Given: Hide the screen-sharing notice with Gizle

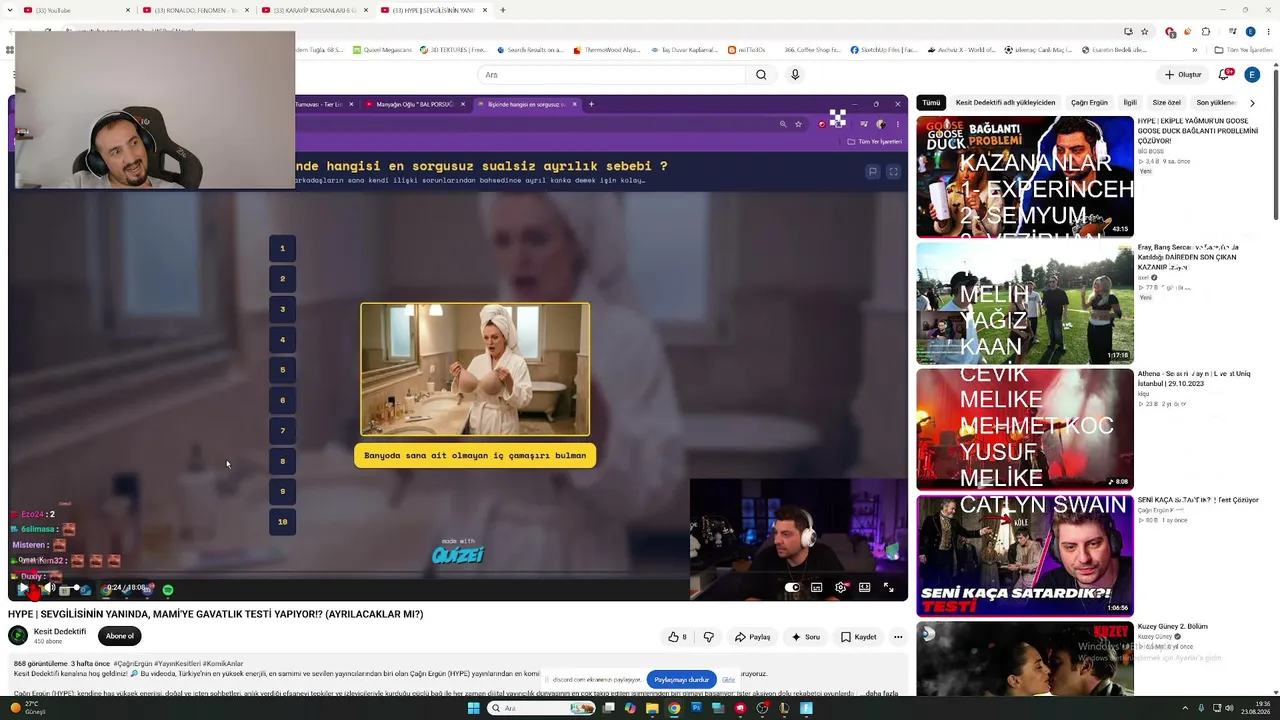Looking at the screenshot, I should tap(729, 680).
